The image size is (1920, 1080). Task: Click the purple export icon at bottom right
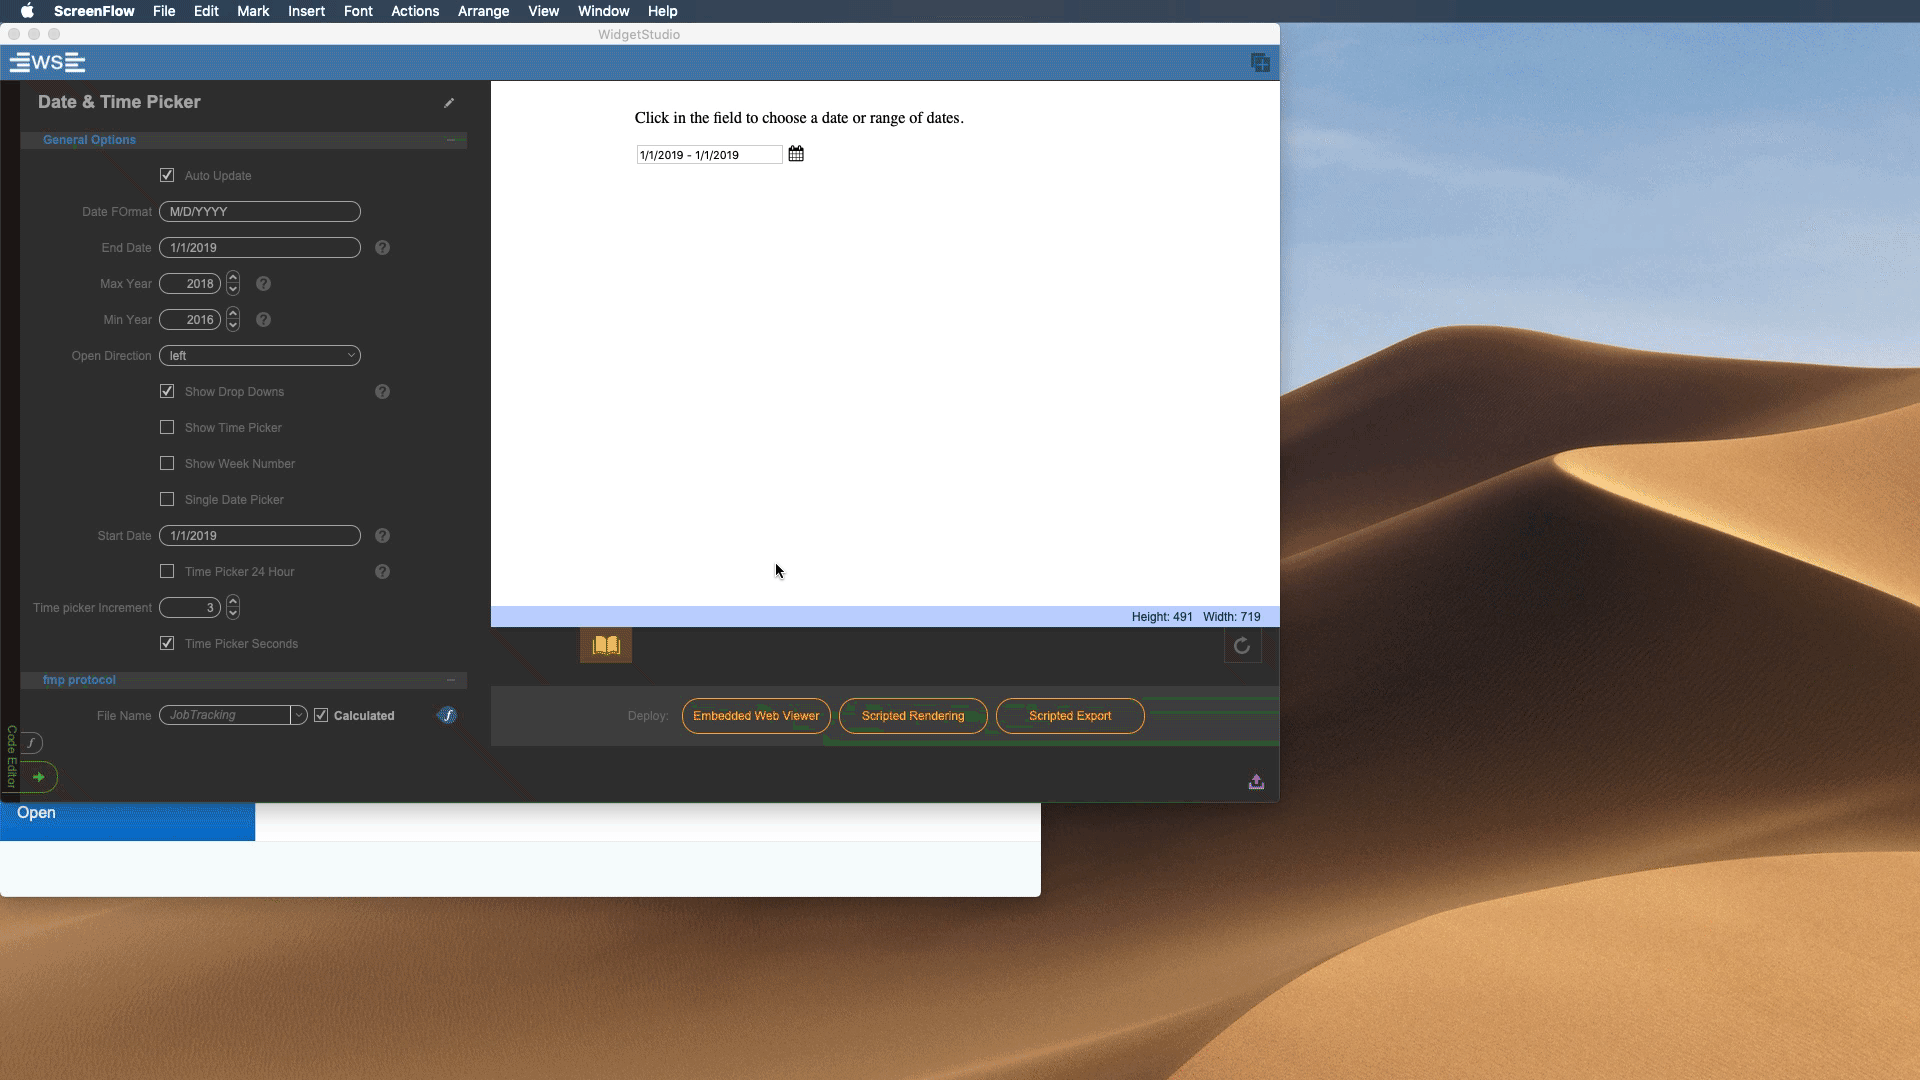pos(1256,782)
